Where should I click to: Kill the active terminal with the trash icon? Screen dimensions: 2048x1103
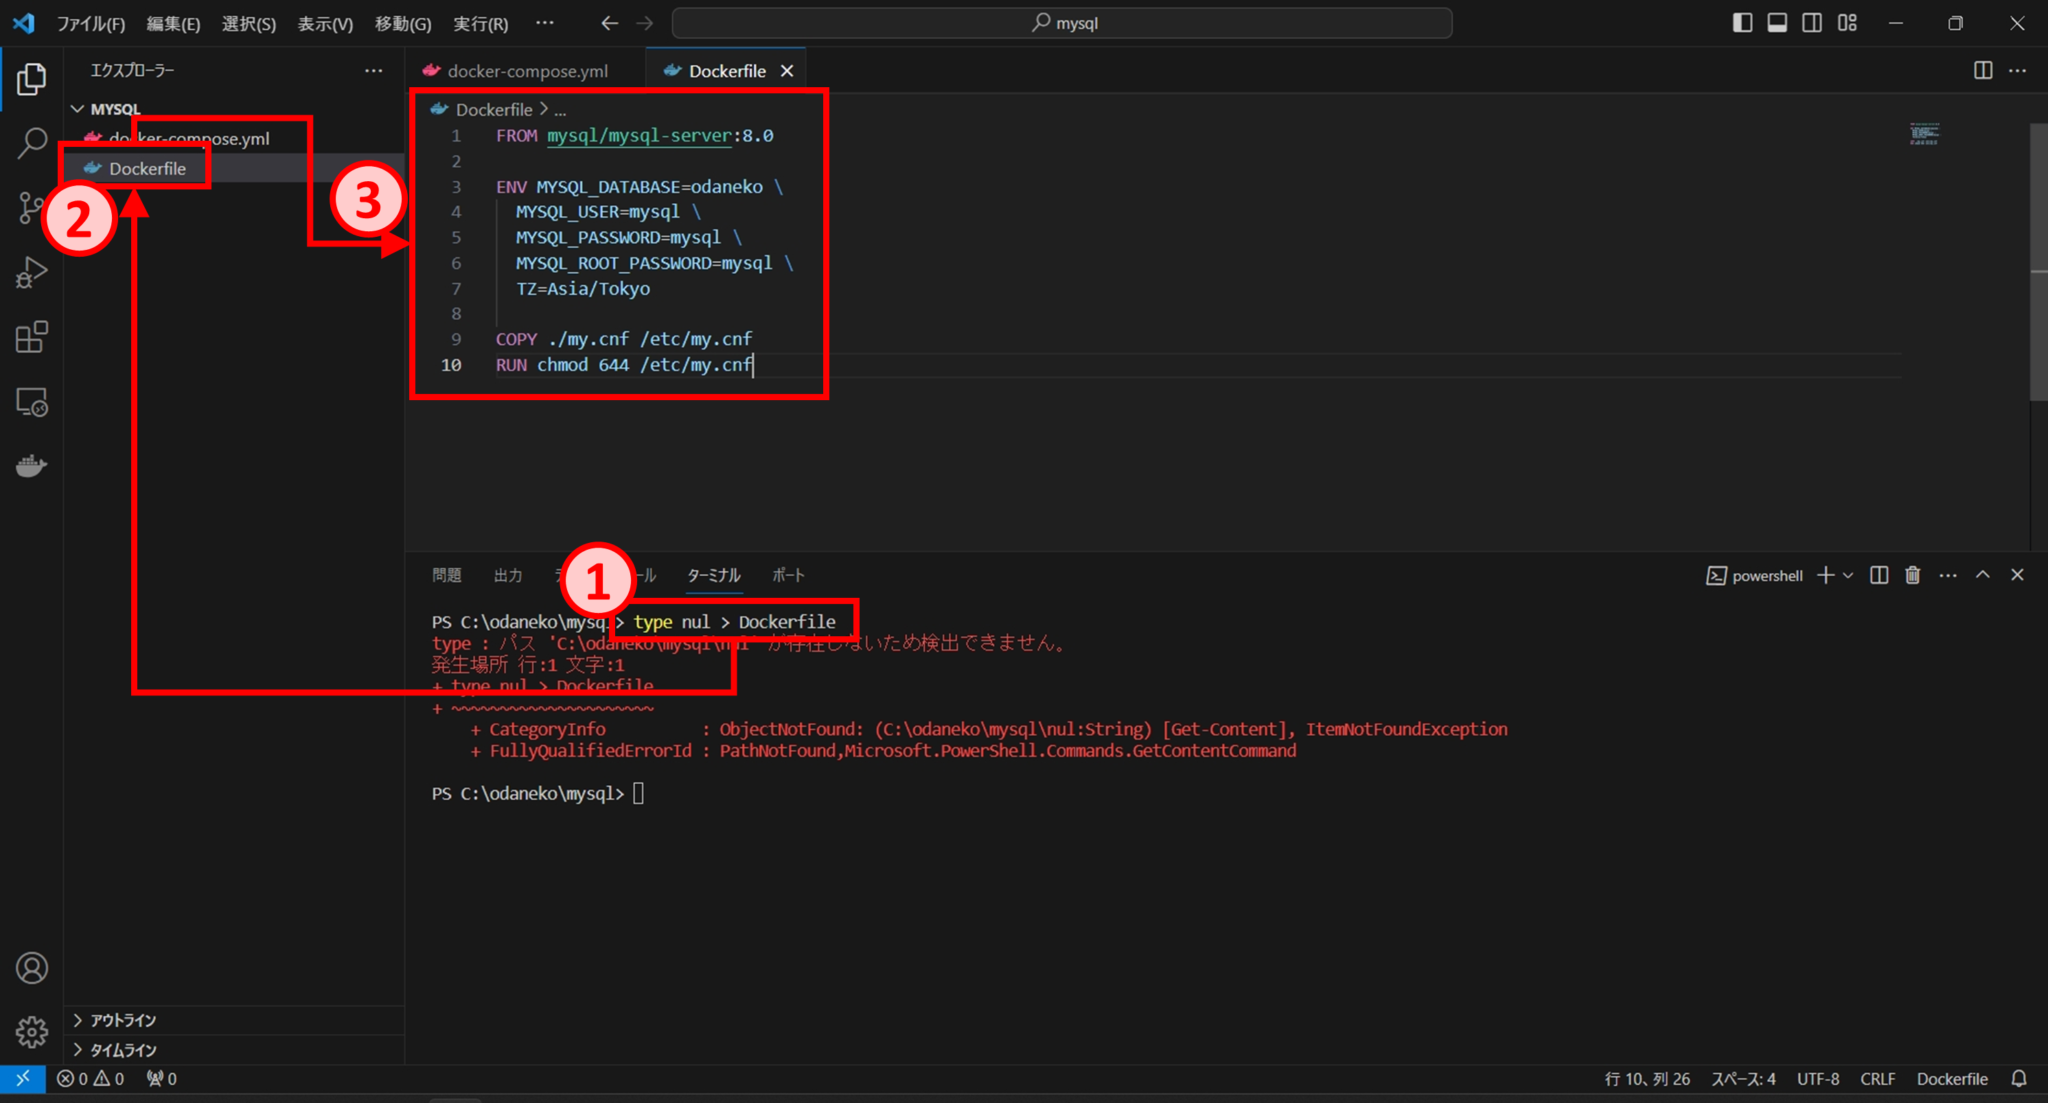click(x=1913, y=575)
